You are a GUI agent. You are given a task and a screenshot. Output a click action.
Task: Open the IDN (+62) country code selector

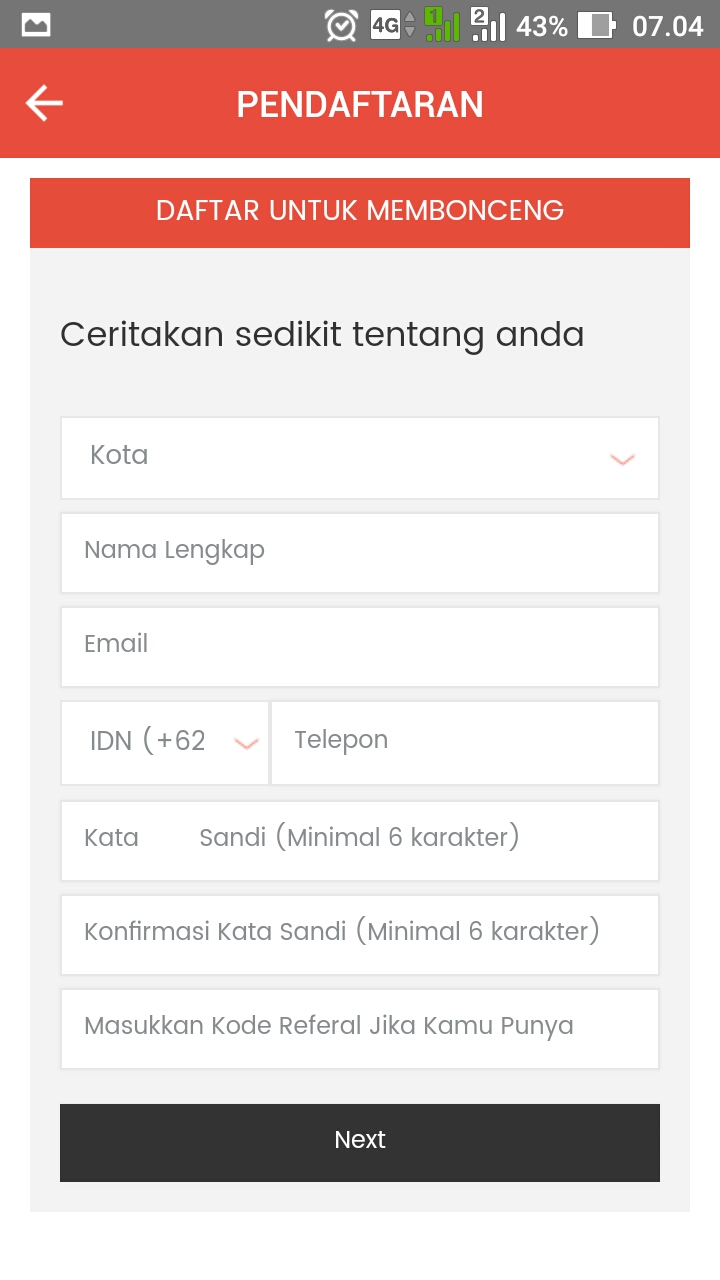coord(165,742)
